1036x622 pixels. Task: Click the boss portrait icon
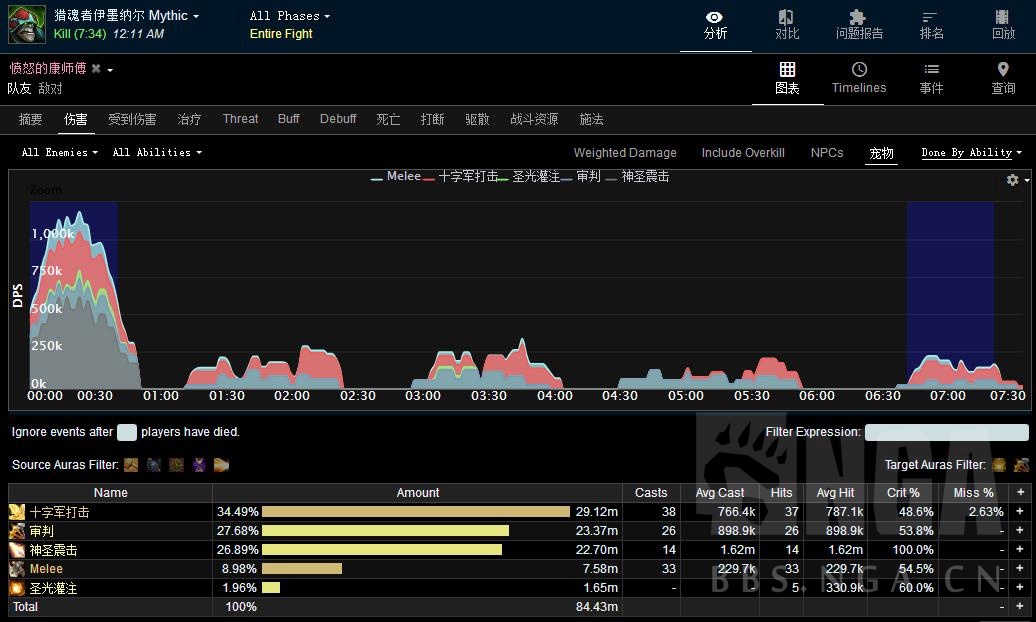[x=26, y=24]
